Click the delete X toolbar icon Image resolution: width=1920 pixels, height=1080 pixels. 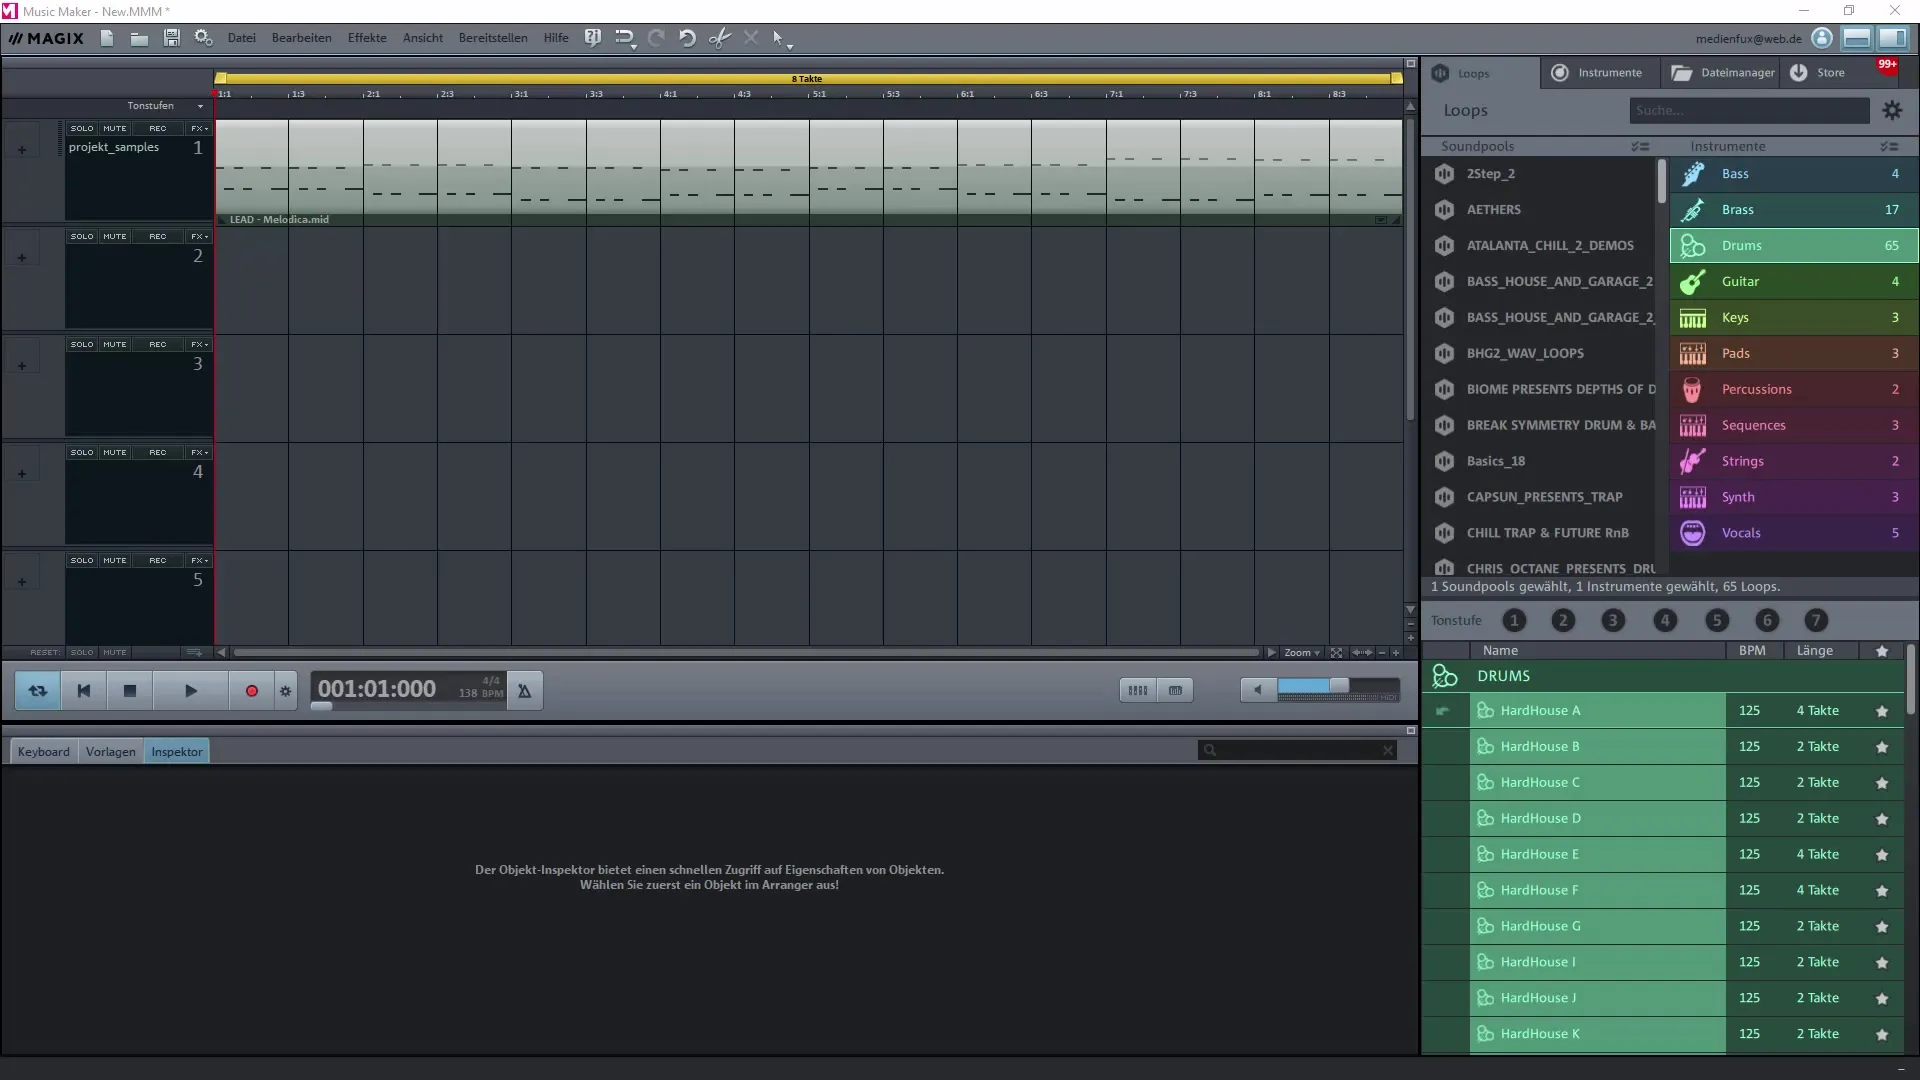click(x=751, y=38)
